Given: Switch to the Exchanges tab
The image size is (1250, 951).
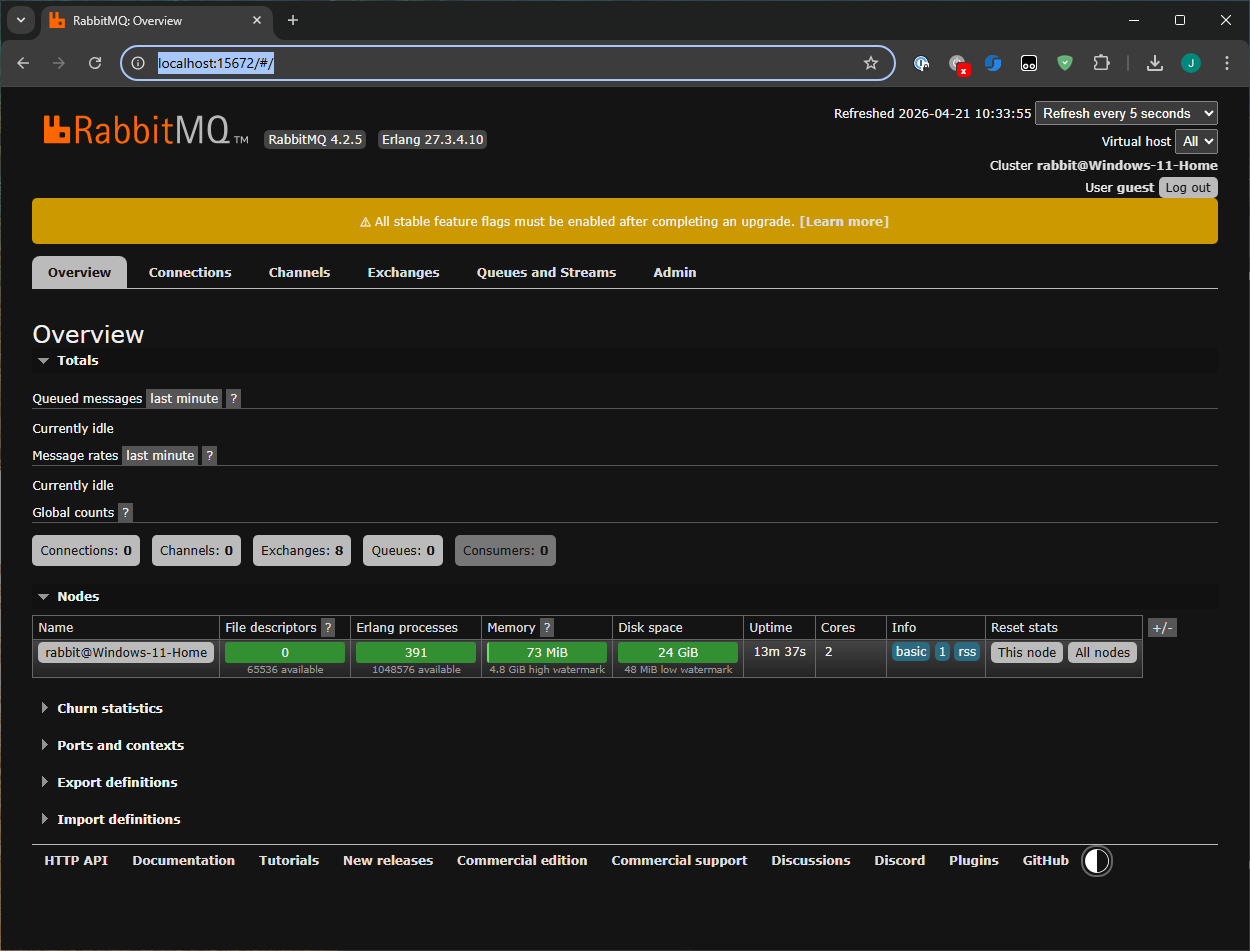Looking at the screenshot, I should tap(403, 272).
